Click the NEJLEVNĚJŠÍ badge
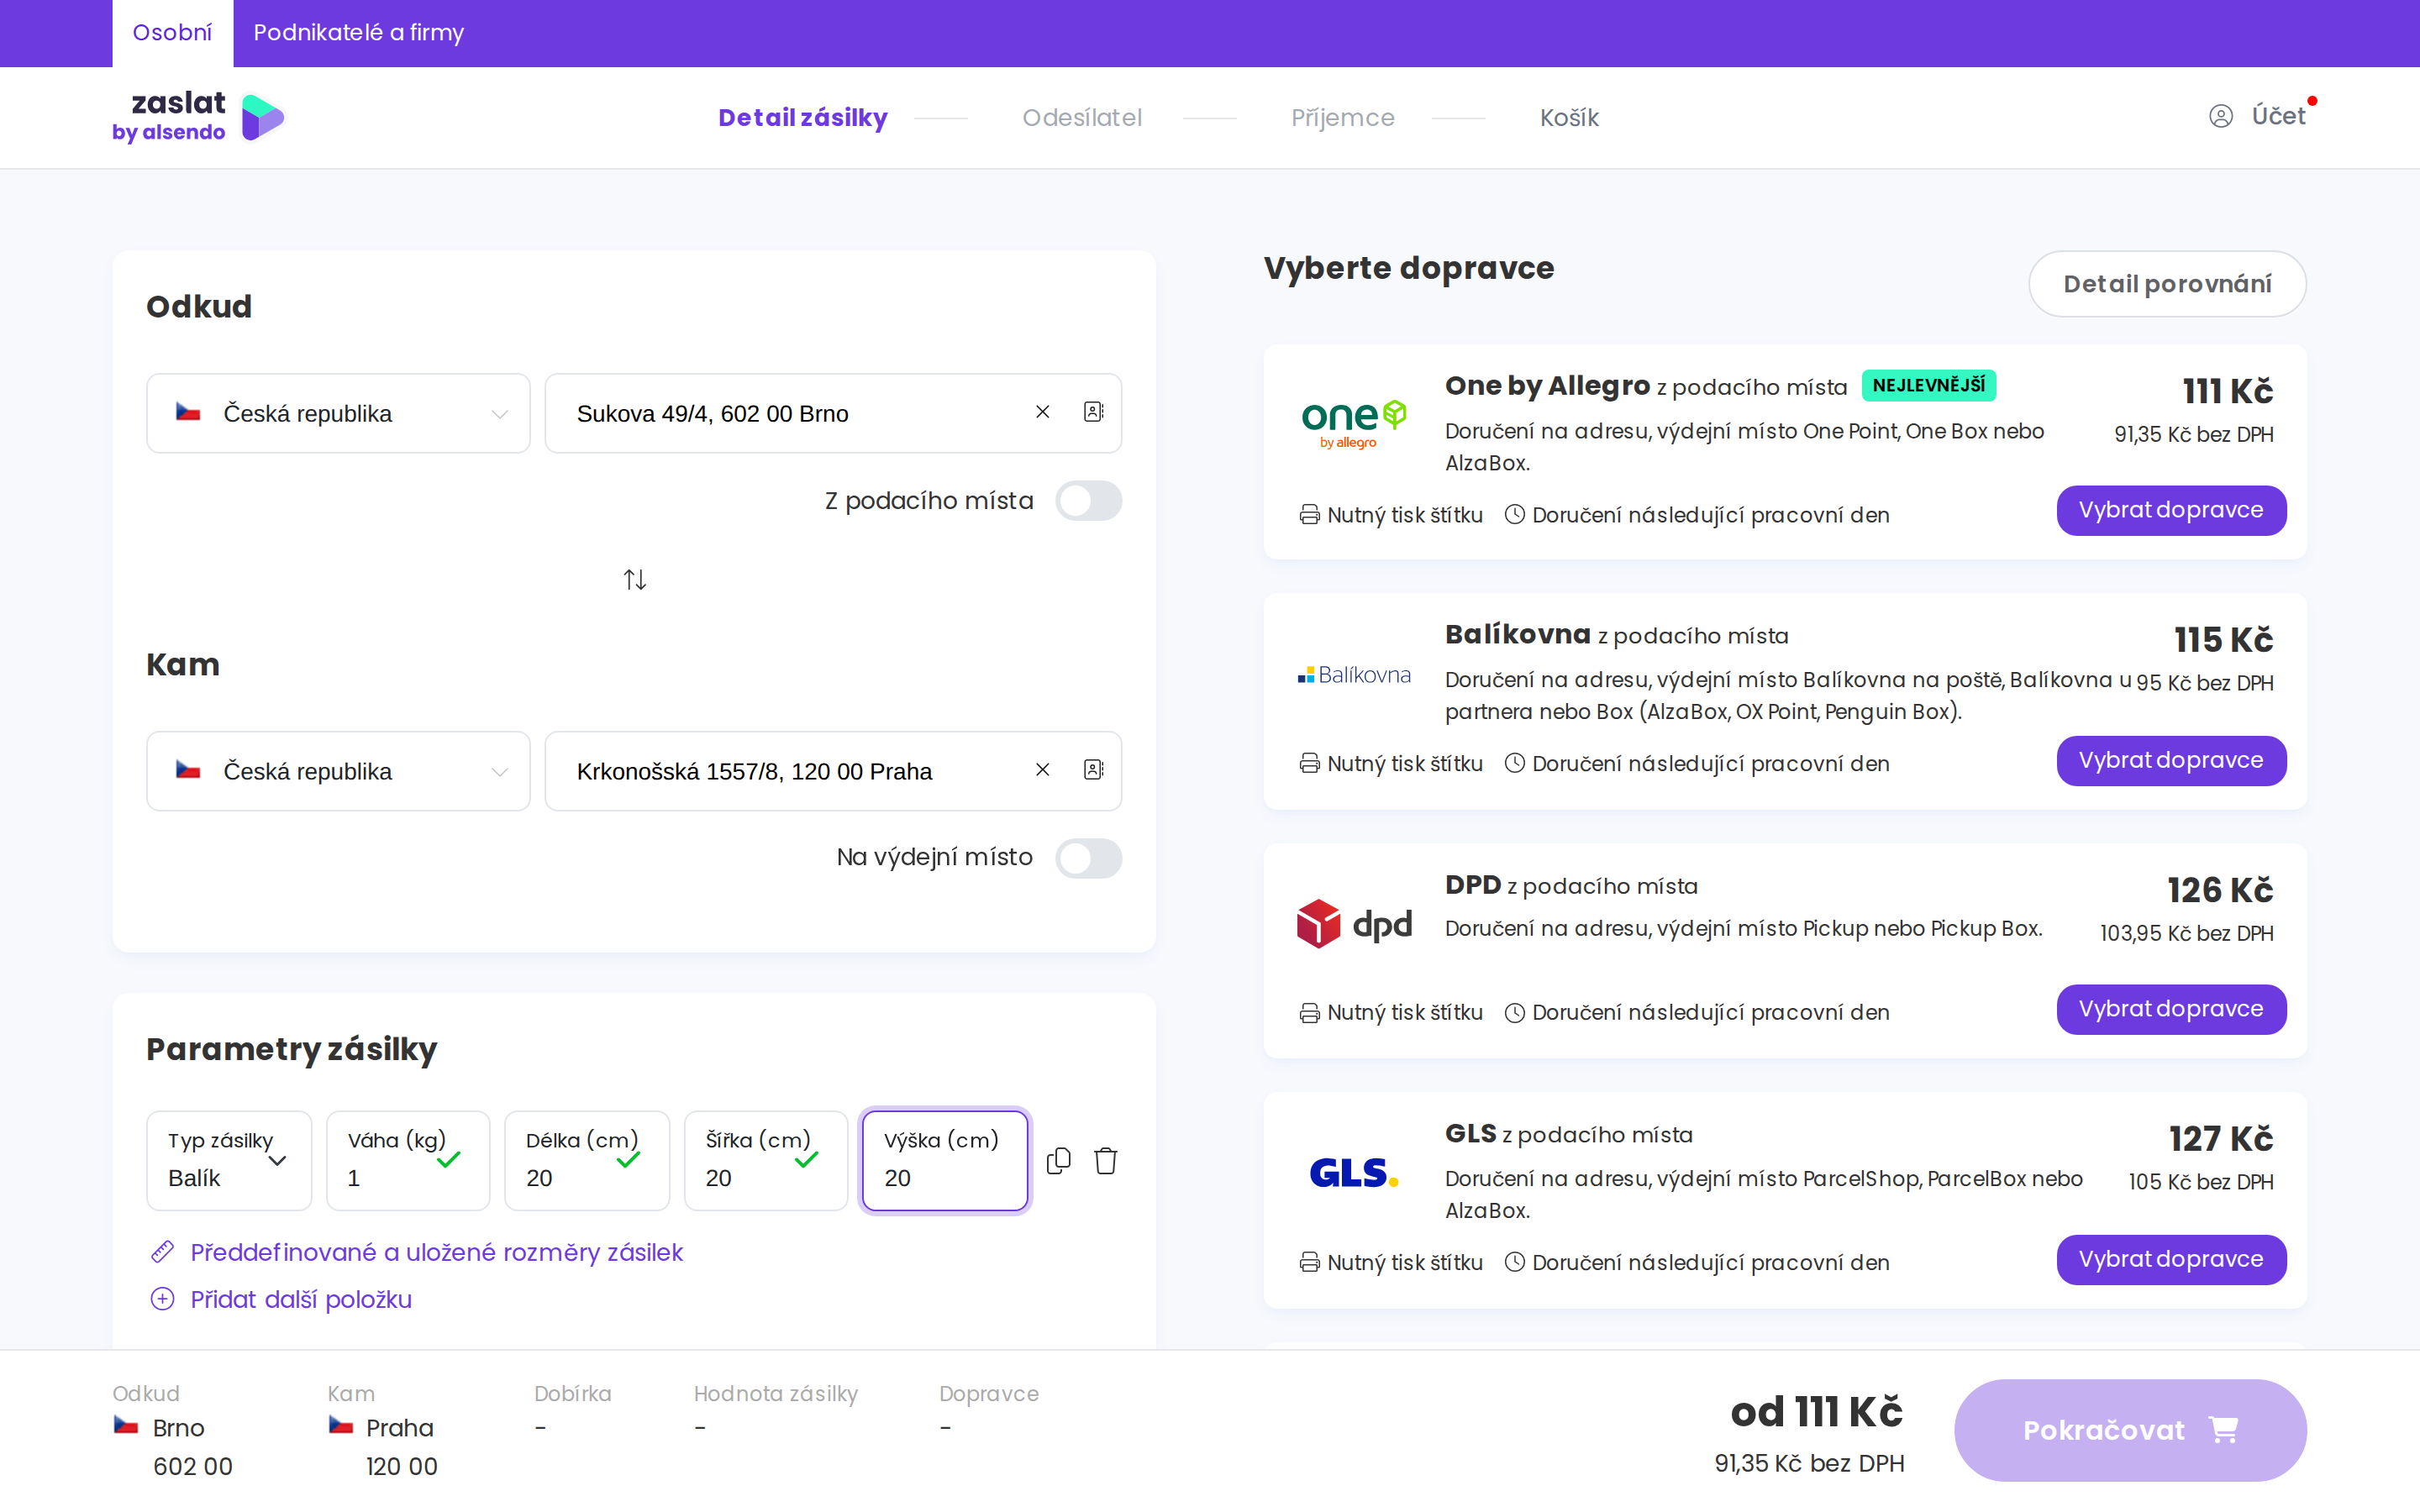The image size is (2420, 1512). [1928, 386]
